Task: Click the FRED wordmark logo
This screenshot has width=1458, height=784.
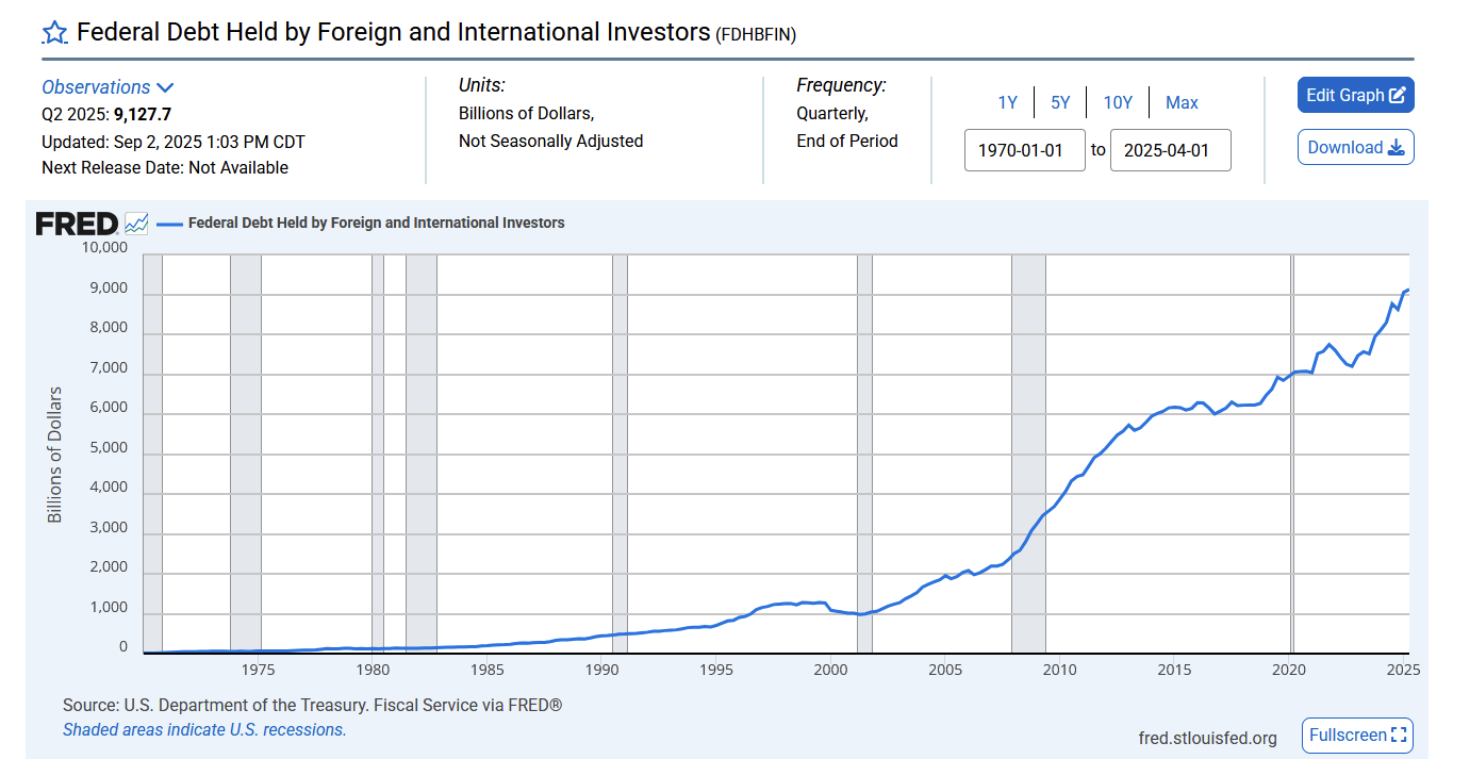Action: [x=74, y=222]
